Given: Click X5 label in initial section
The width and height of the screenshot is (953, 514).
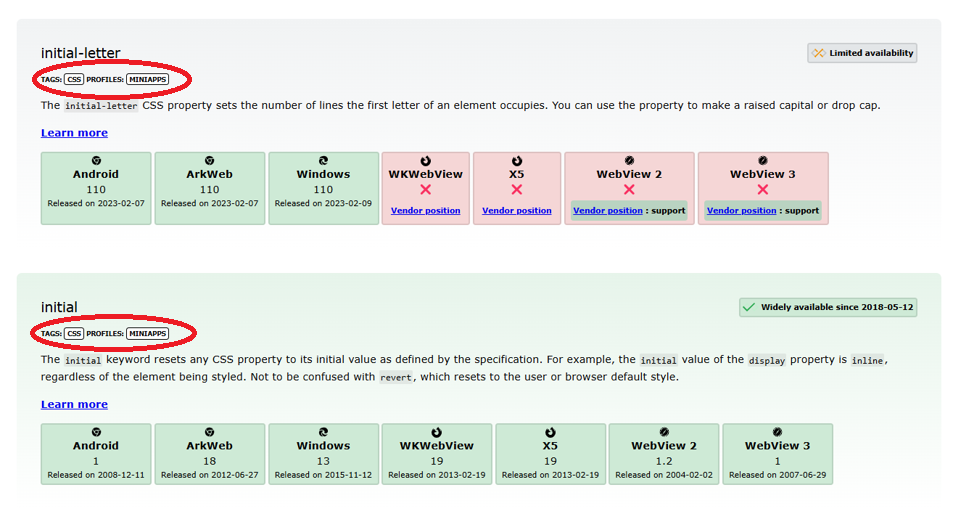Looking at the screenshot, I should coord(550,445).
